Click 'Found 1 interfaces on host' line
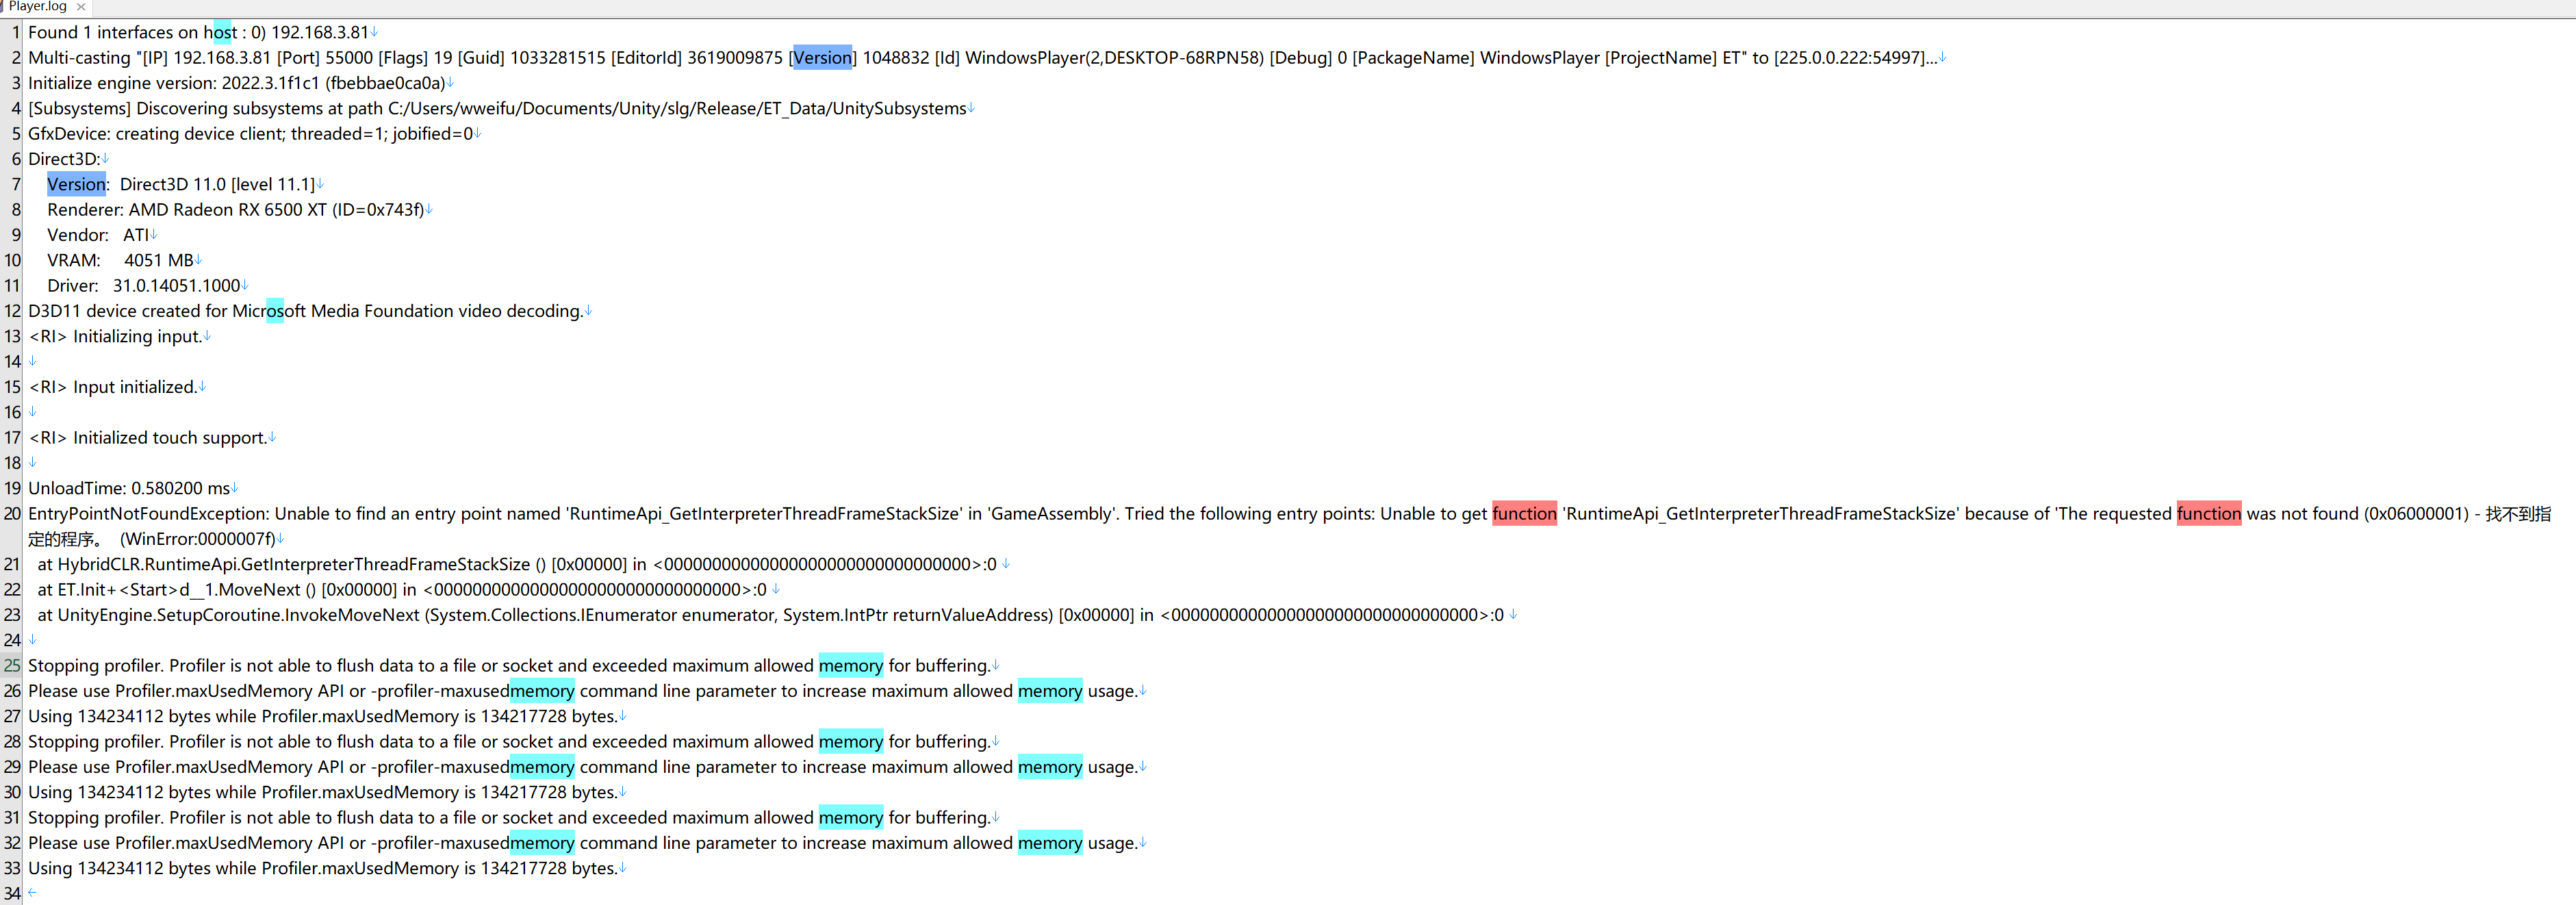The image size is (2576, 905). coord(198,33)
